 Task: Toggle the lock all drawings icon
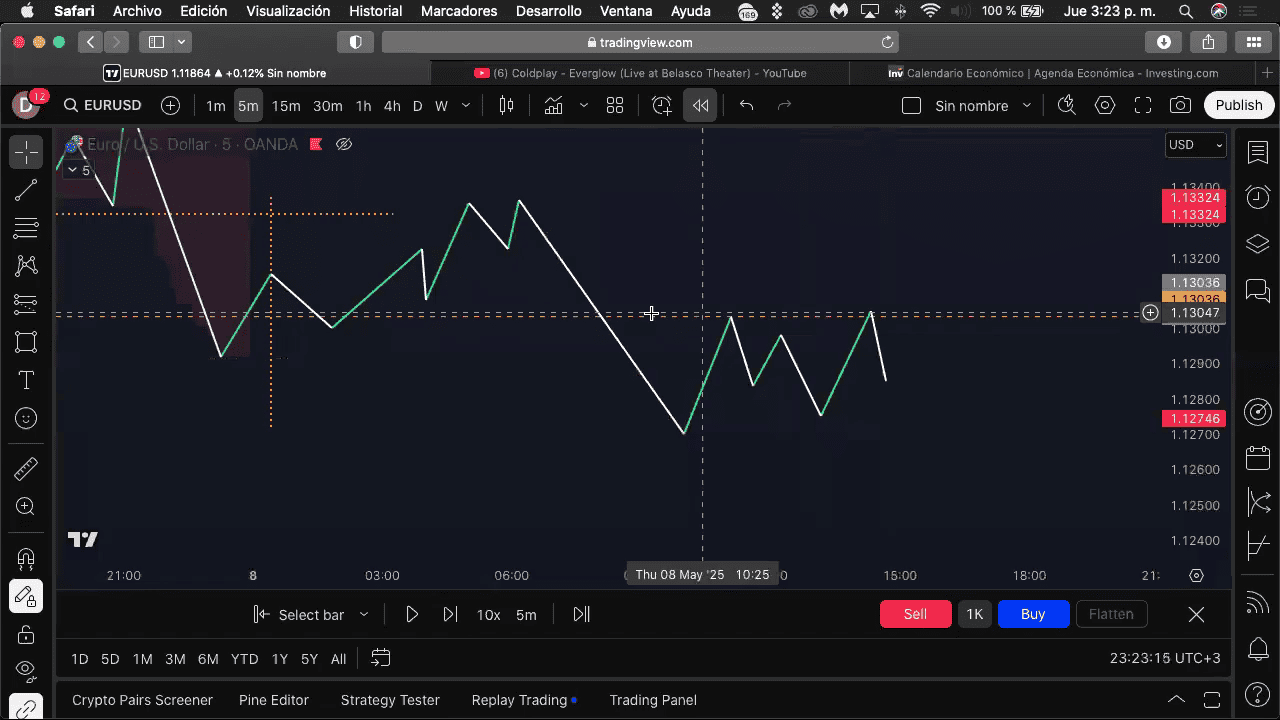pos(26,634)
